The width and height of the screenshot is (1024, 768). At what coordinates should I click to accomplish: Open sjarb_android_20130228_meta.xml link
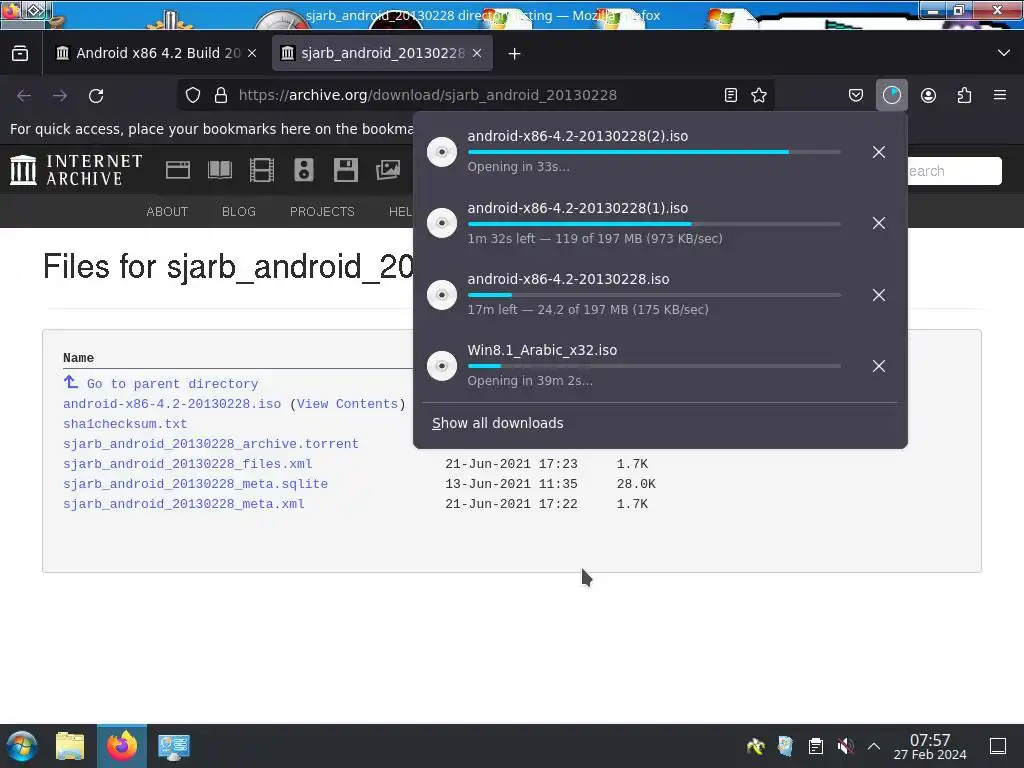[x=184, y=504]
